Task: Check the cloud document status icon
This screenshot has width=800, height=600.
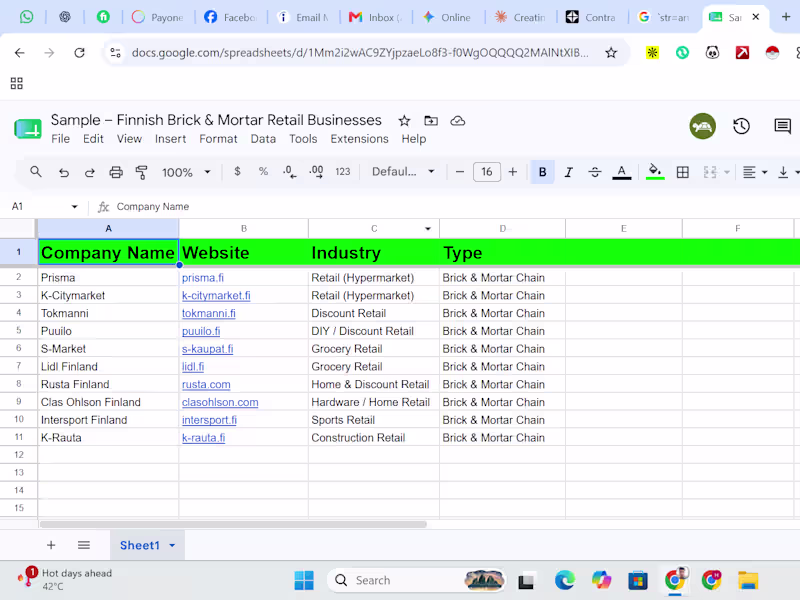Action: (x=458, y=121)
